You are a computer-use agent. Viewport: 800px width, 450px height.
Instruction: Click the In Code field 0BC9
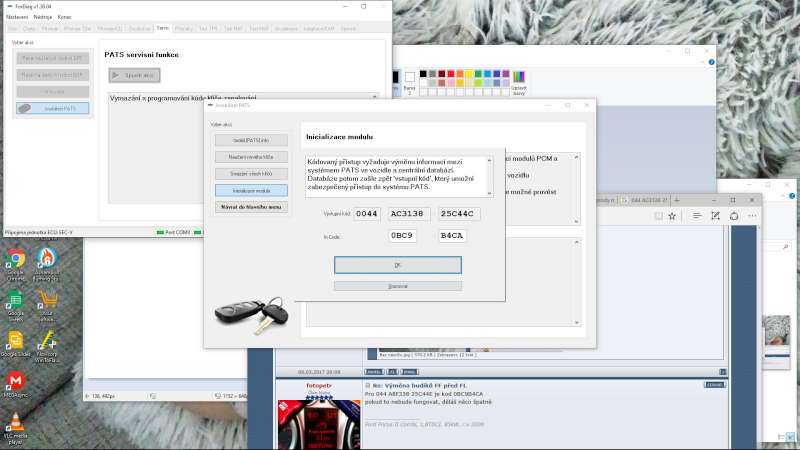(x=401, y=236)
